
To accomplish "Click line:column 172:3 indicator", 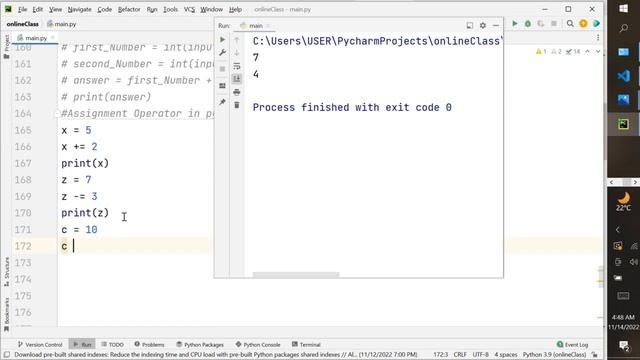I will (x=440, y=355).
